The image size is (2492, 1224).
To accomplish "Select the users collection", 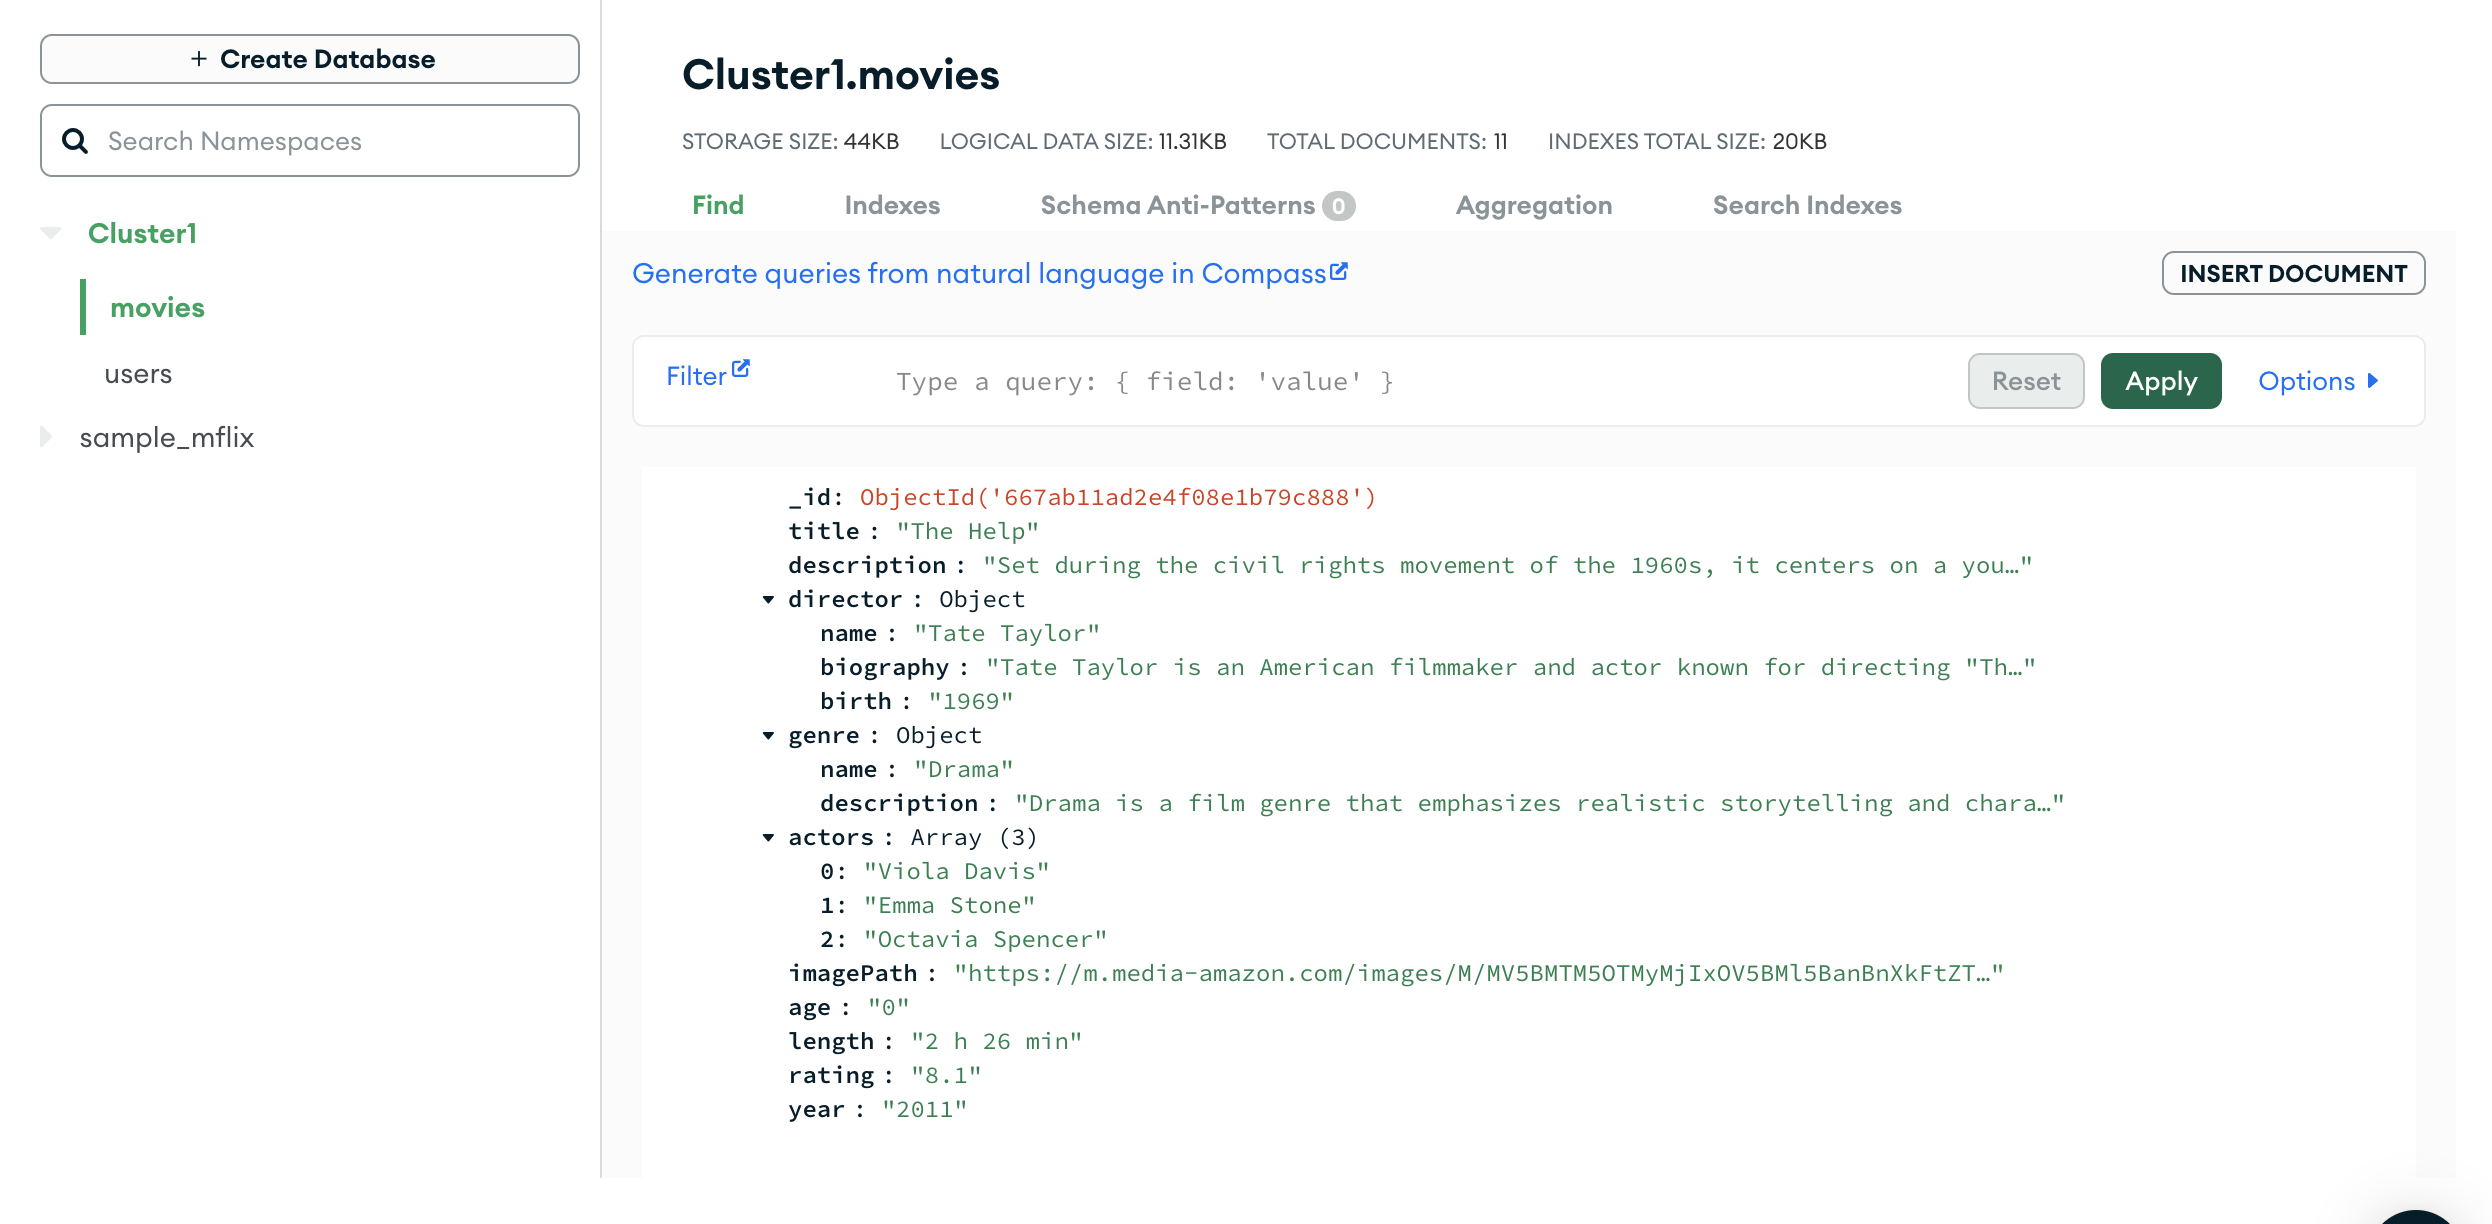I will pyautogui.click(x=138, y=374).
